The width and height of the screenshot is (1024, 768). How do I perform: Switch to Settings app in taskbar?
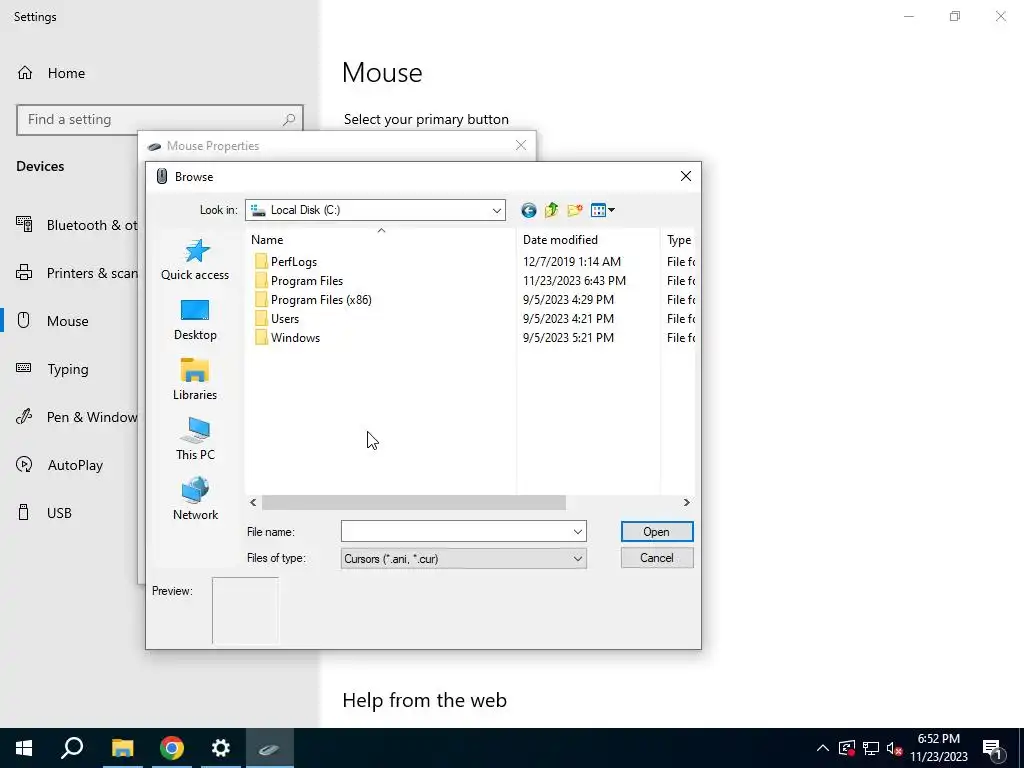pyautogui.click(x=221, y=748)
